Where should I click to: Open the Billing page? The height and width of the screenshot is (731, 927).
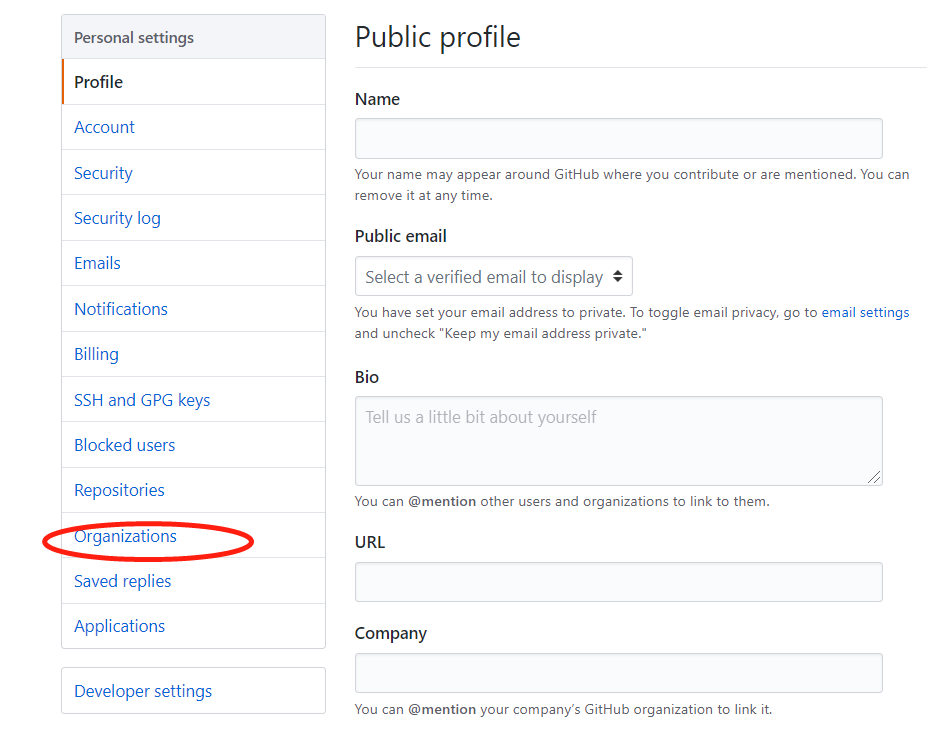(x=96, y=354)
